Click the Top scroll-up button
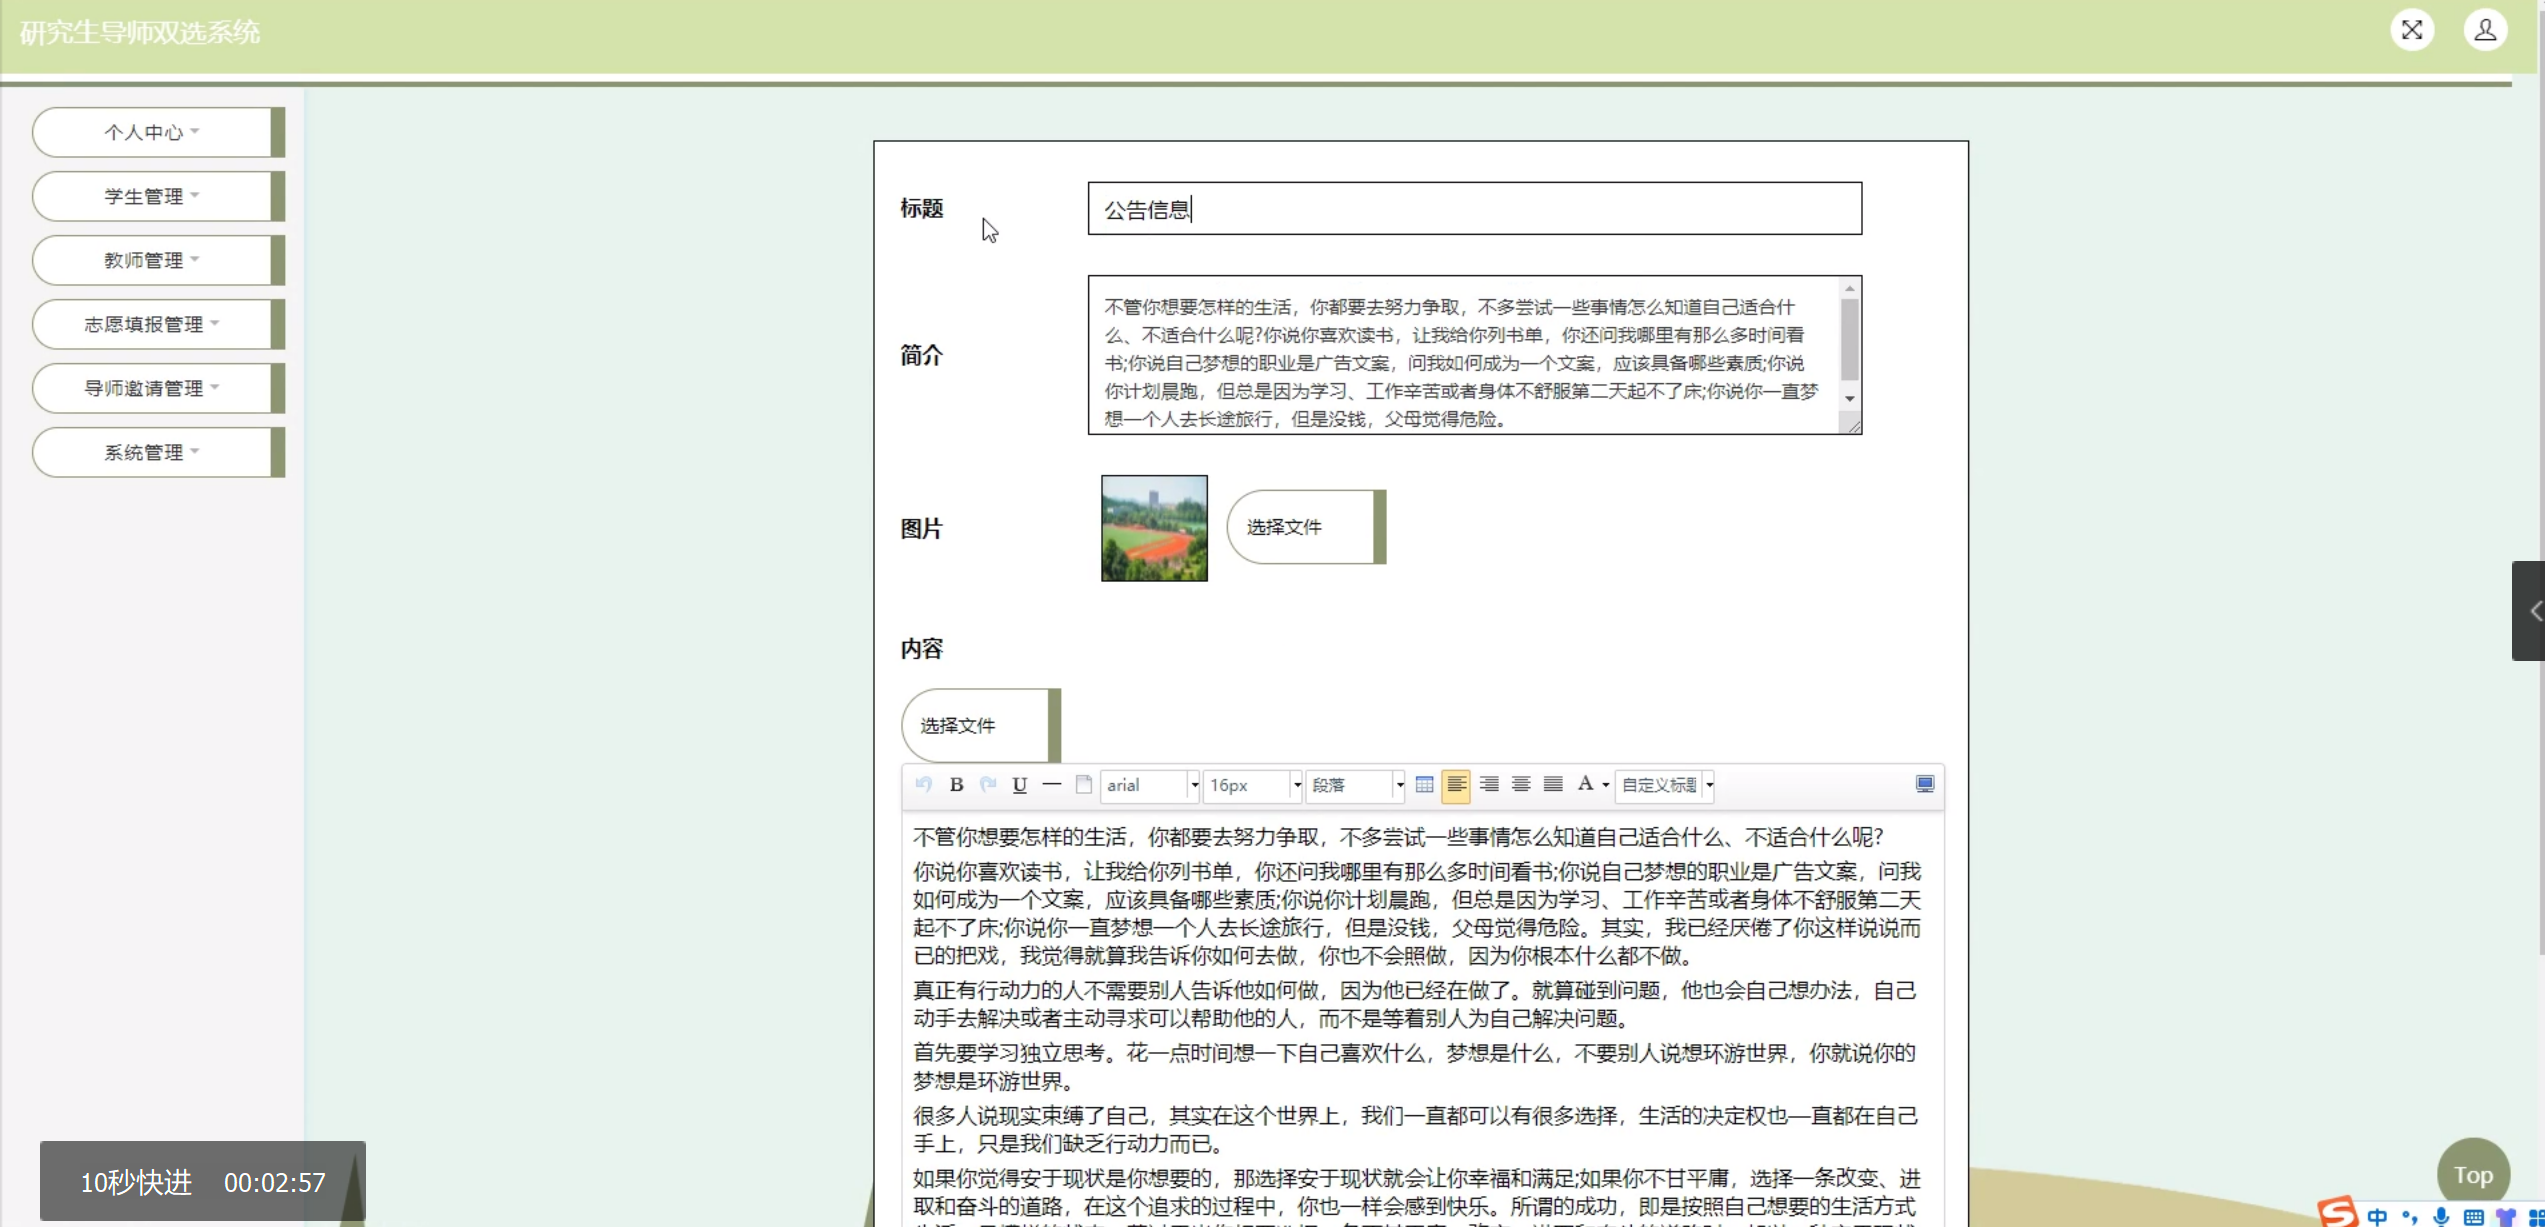Screen dimensions: 2545x1227 [2471, 1174]
